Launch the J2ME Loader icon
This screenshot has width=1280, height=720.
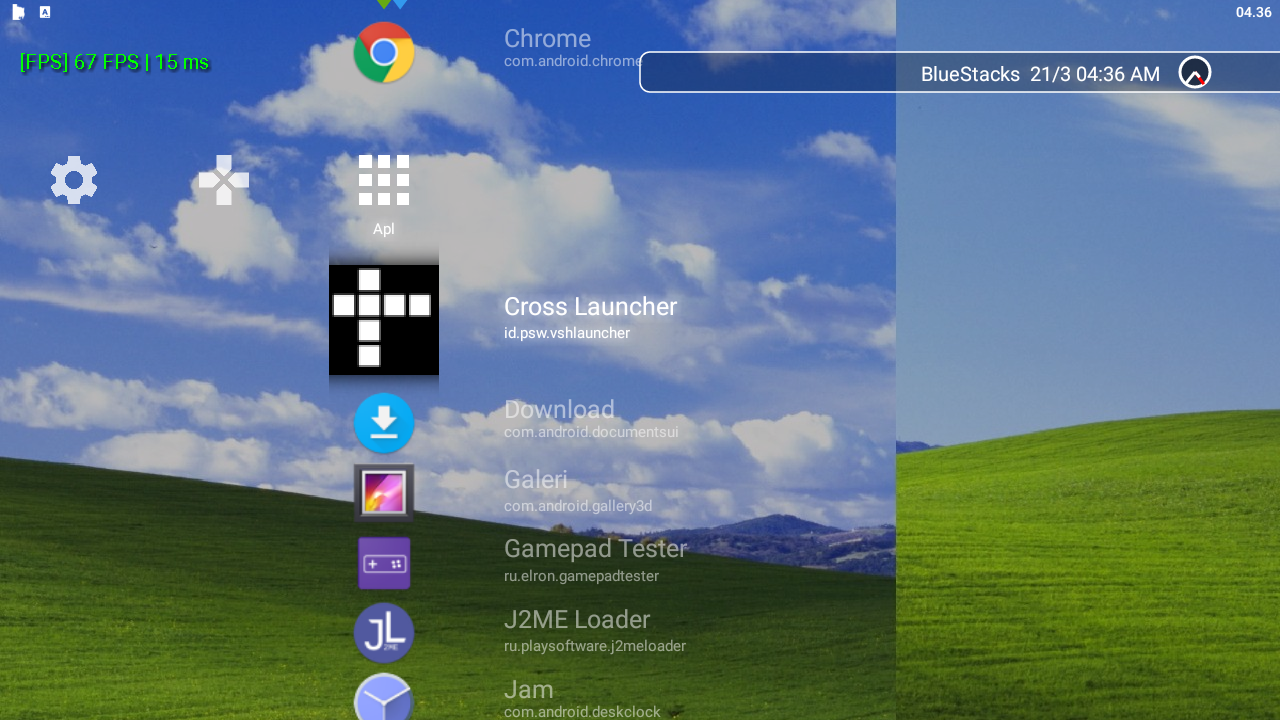click(x=384, y=633)
